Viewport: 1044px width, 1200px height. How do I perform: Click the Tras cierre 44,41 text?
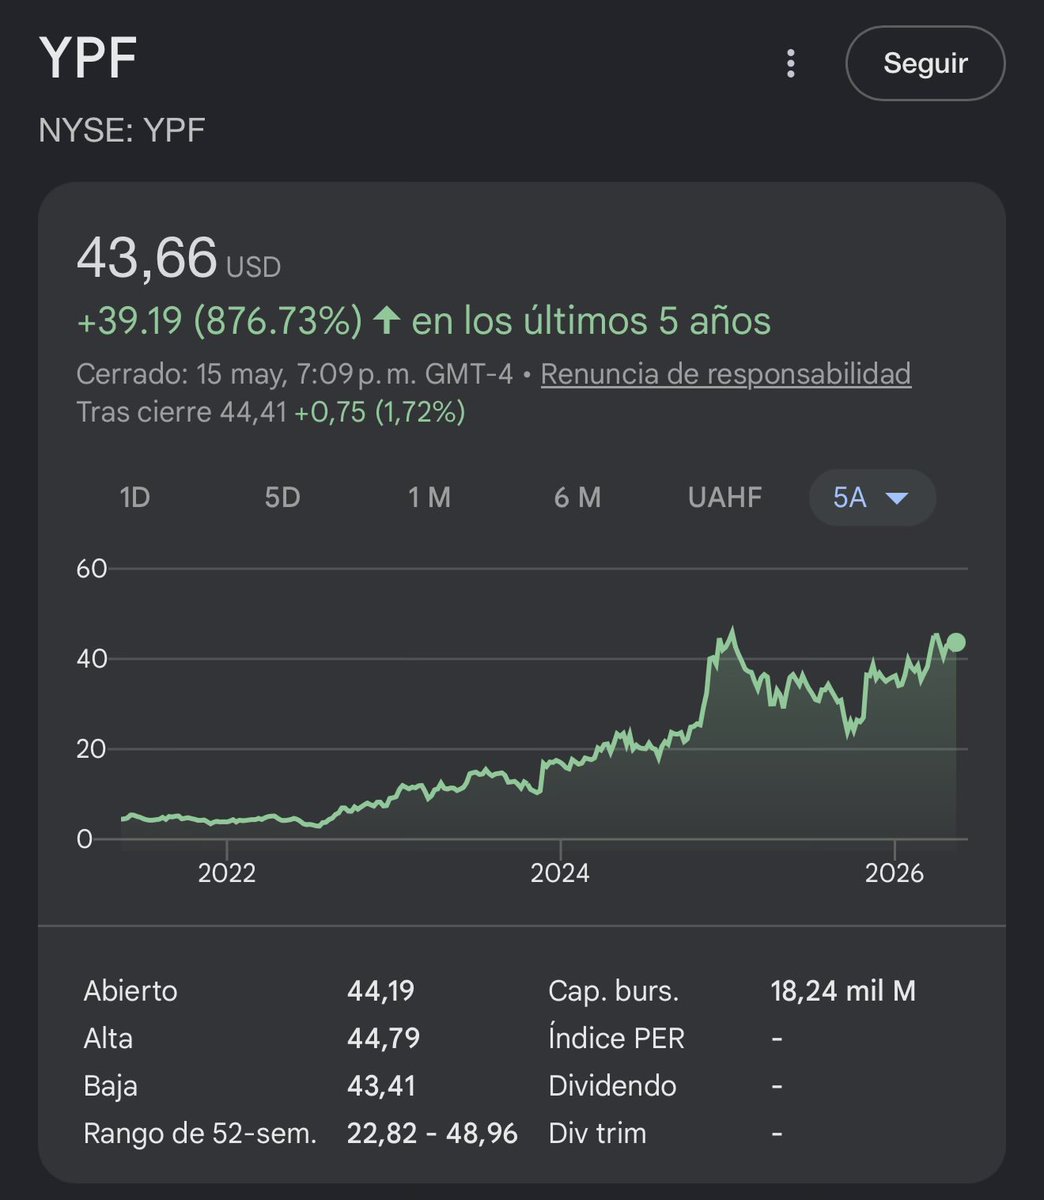(x=181, y=412)
